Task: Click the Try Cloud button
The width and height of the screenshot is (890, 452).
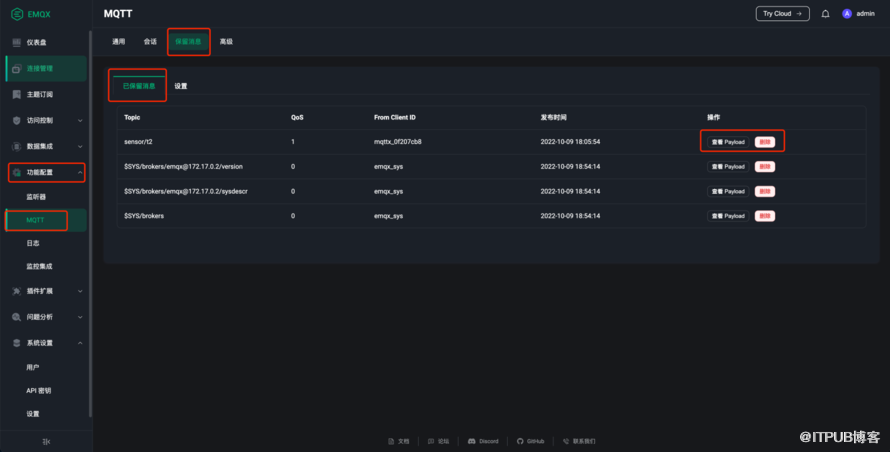Action: pyautogui.click(x=782, y=14)
